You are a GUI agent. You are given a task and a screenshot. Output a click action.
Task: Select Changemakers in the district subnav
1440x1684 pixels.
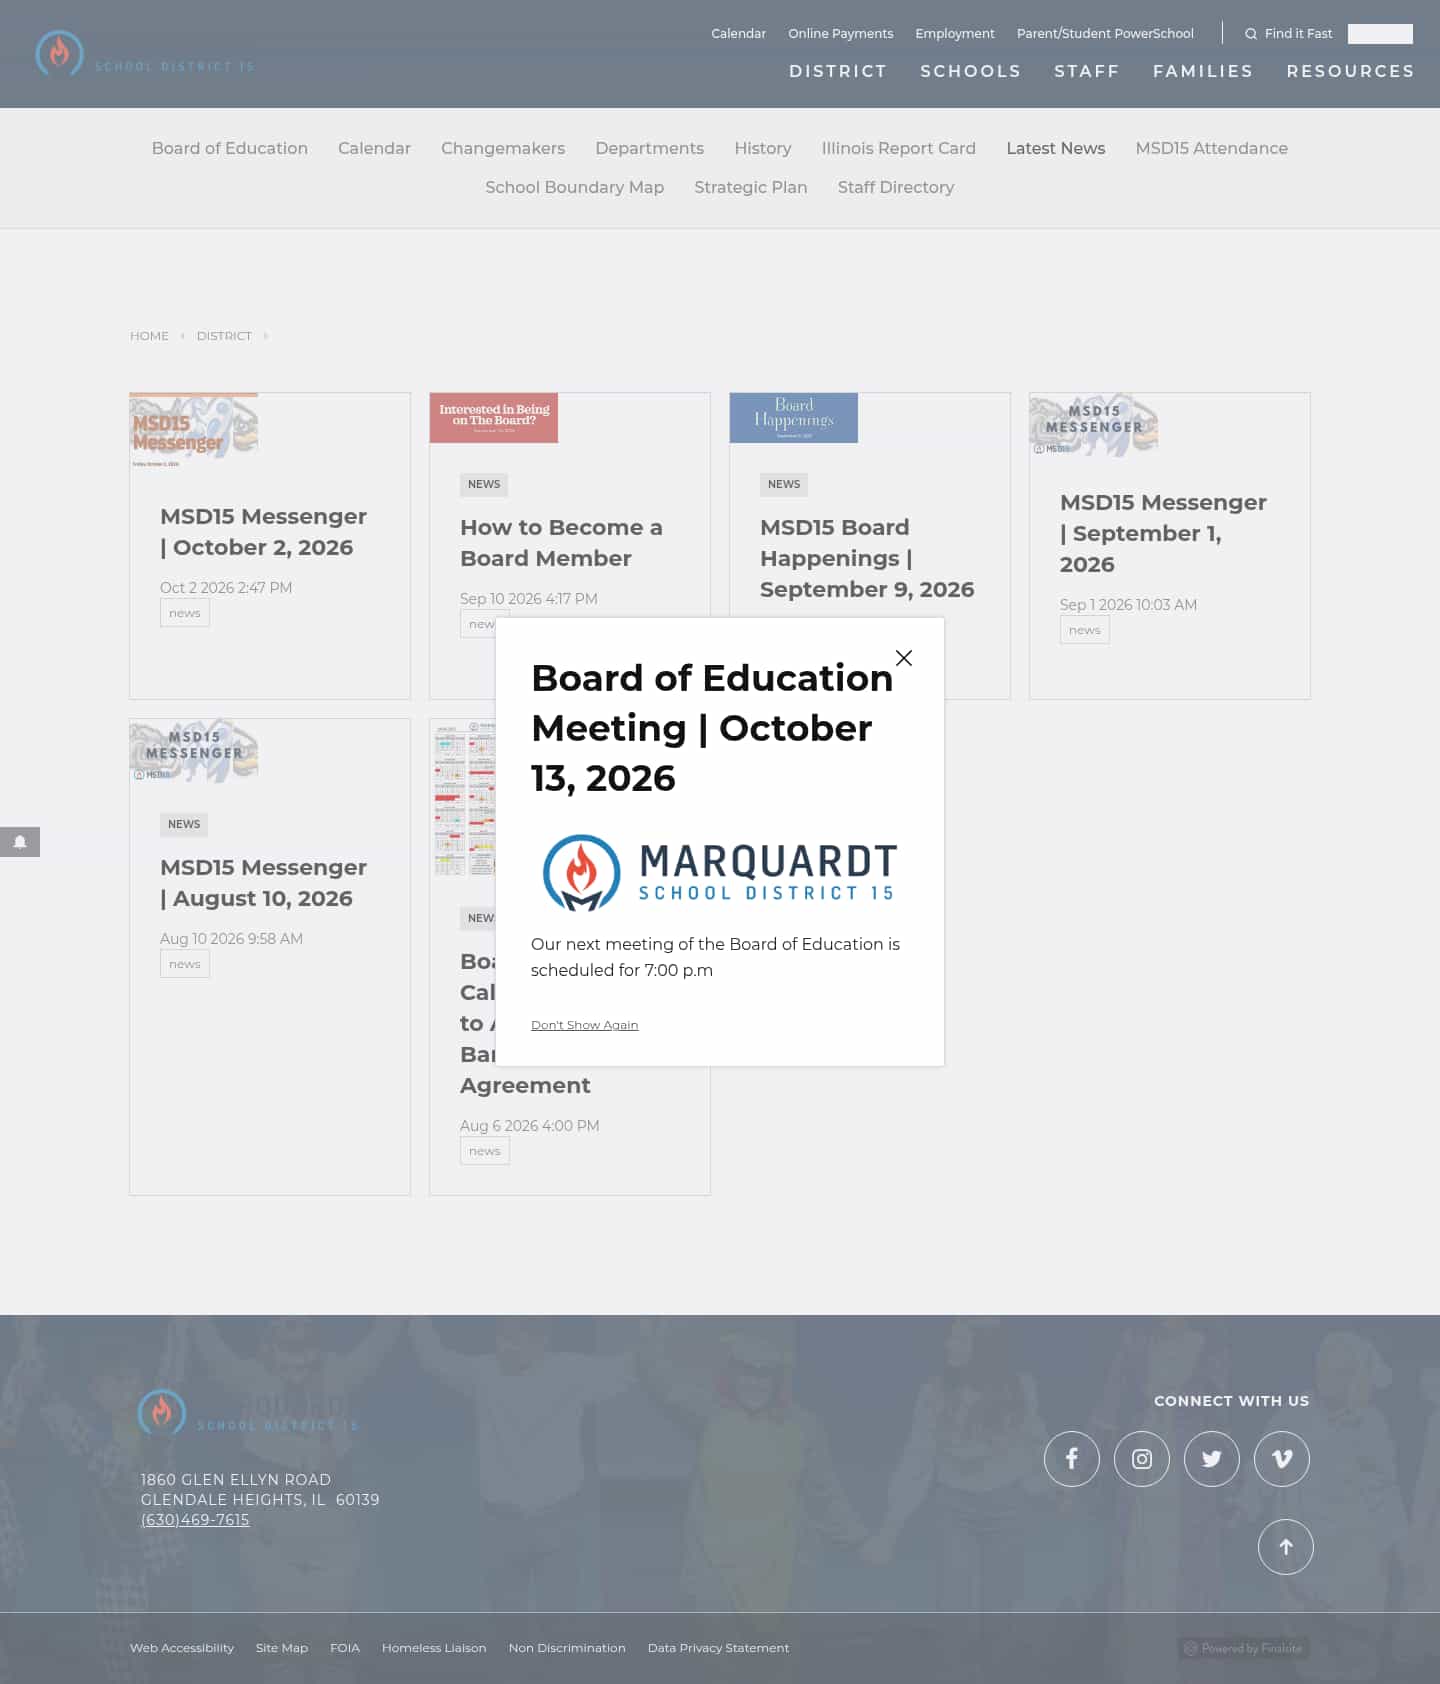coord(503,148)
